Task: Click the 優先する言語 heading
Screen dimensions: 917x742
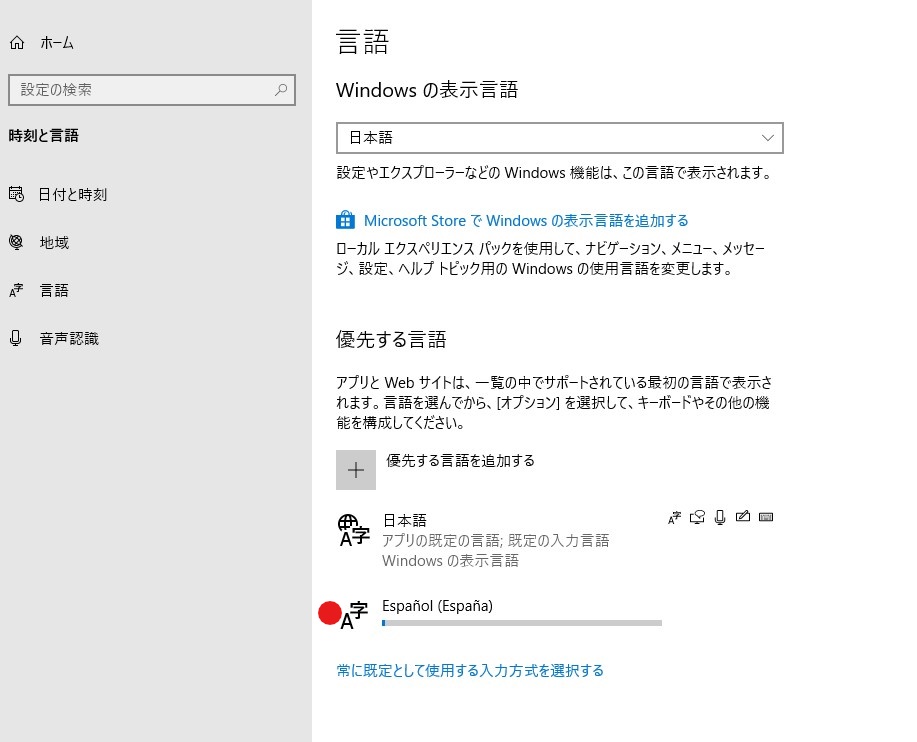Action: (391, 339)
